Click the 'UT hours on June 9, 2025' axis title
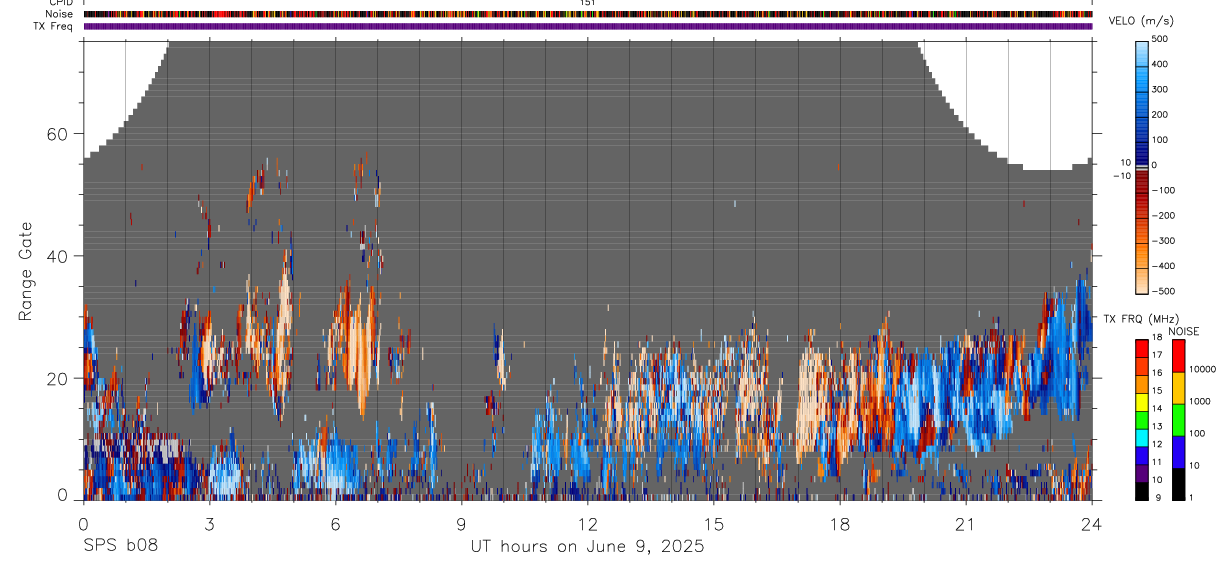Screen dimensions: 1228x567 click(588, 547)
